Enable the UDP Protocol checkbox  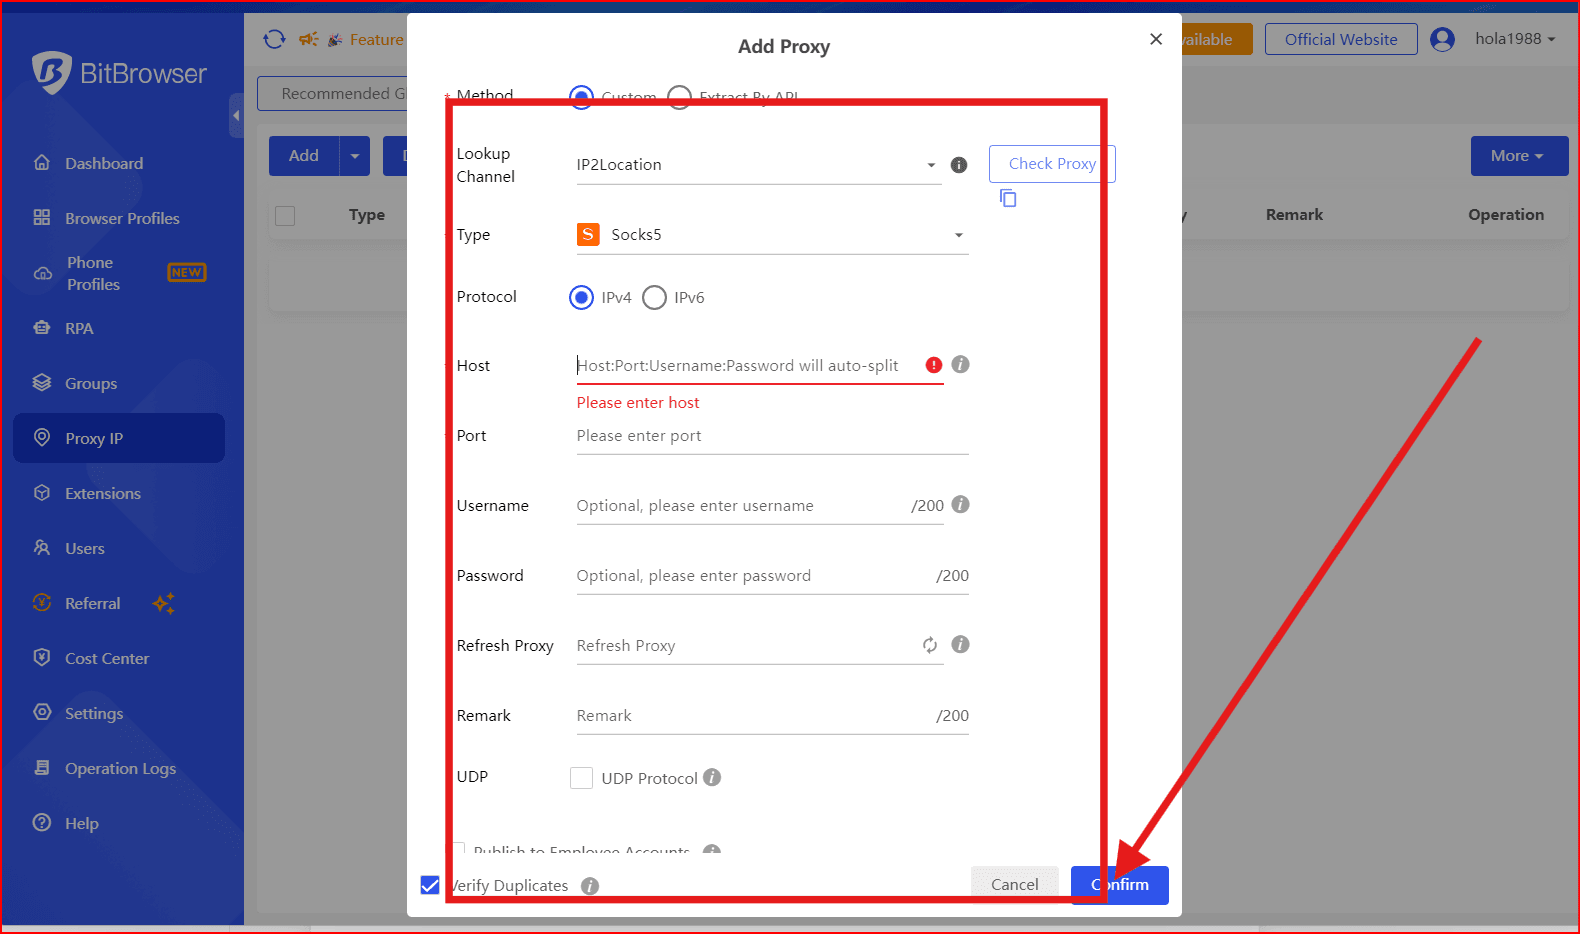point(581,778)
